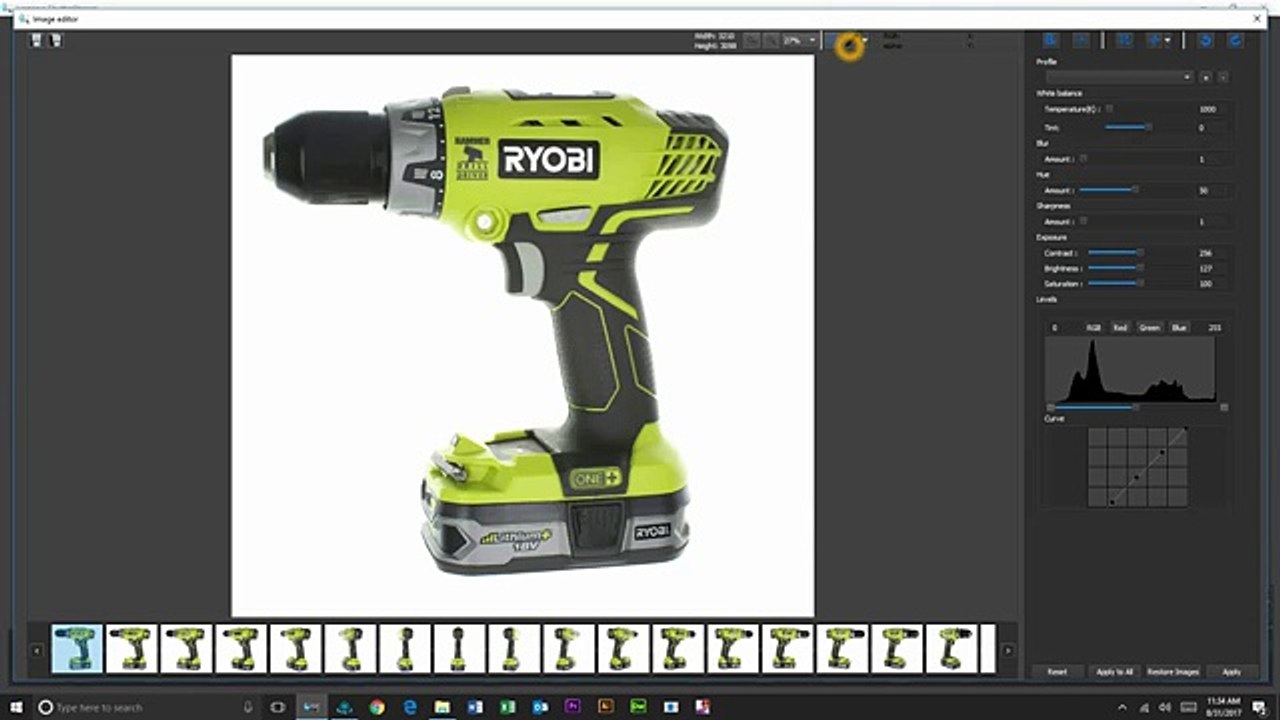Image resolution: width=1280 pixels, height=720 pixels.
Task: Click the plus button beside Profile dropdown
Action: click(x=1206, y=77)
